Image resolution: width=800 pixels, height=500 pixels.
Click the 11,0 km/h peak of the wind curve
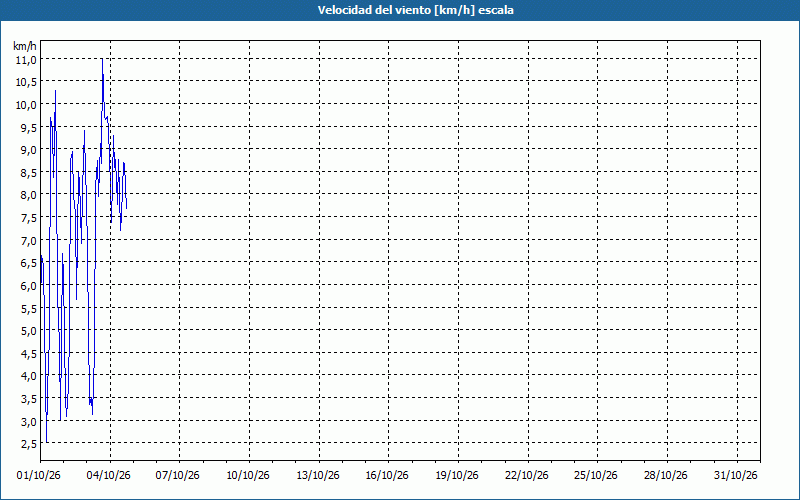click(102, 59)
